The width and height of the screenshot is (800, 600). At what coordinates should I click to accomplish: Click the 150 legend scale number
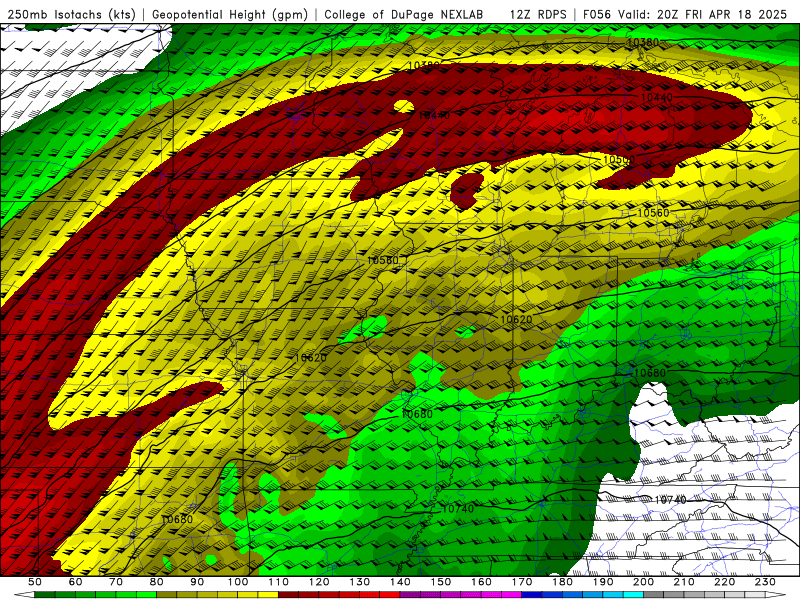pyautogui.click(x=441, y=582)
